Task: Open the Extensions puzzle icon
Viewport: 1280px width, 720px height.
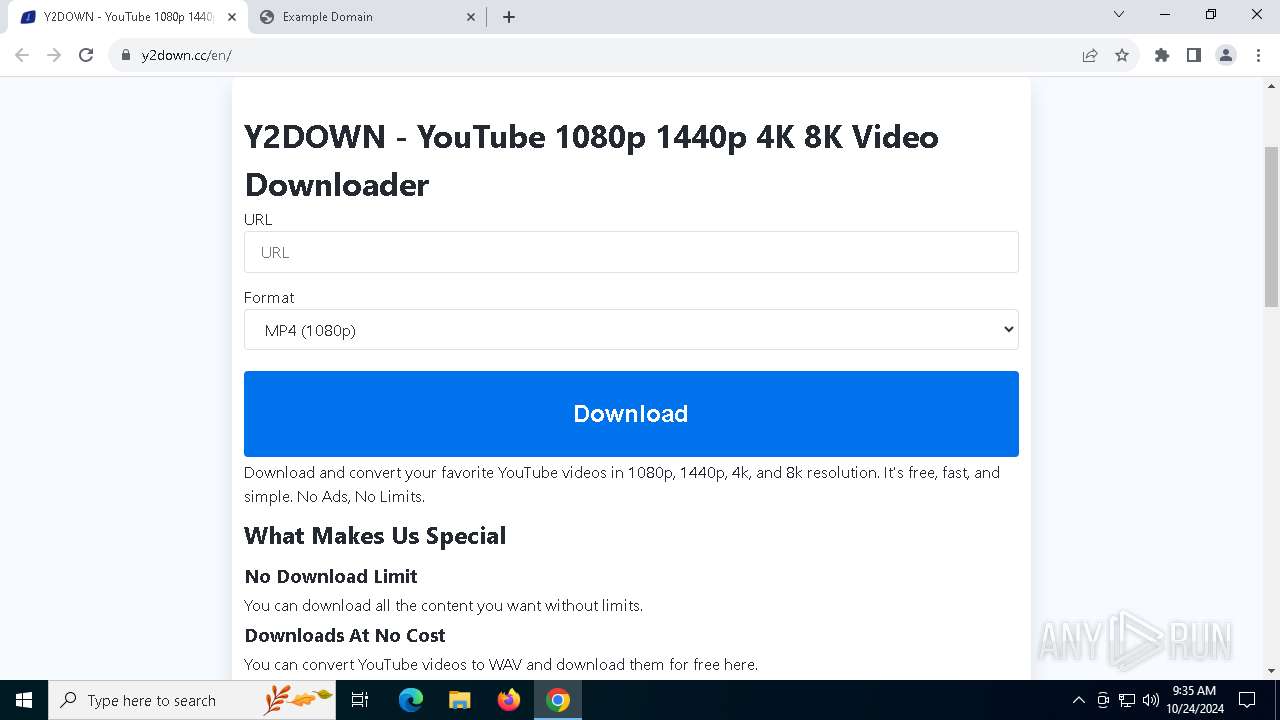Action: (x=1162, y=55)
